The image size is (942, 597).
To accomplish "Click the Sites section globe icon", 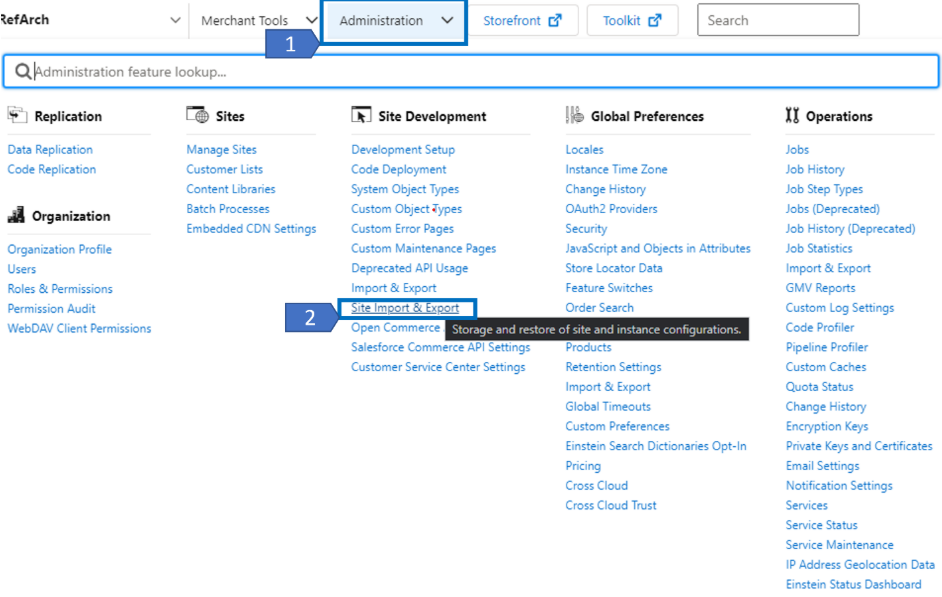I will [x=198, y=115].
